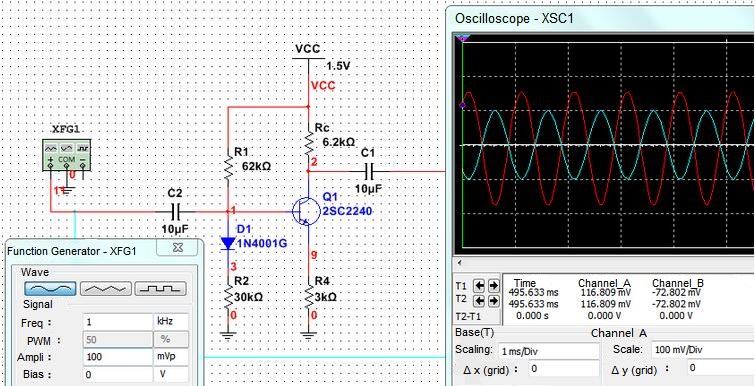Click the timebase Scaling 1 ms/Div field
755x386 pixels.
(548, 350)
